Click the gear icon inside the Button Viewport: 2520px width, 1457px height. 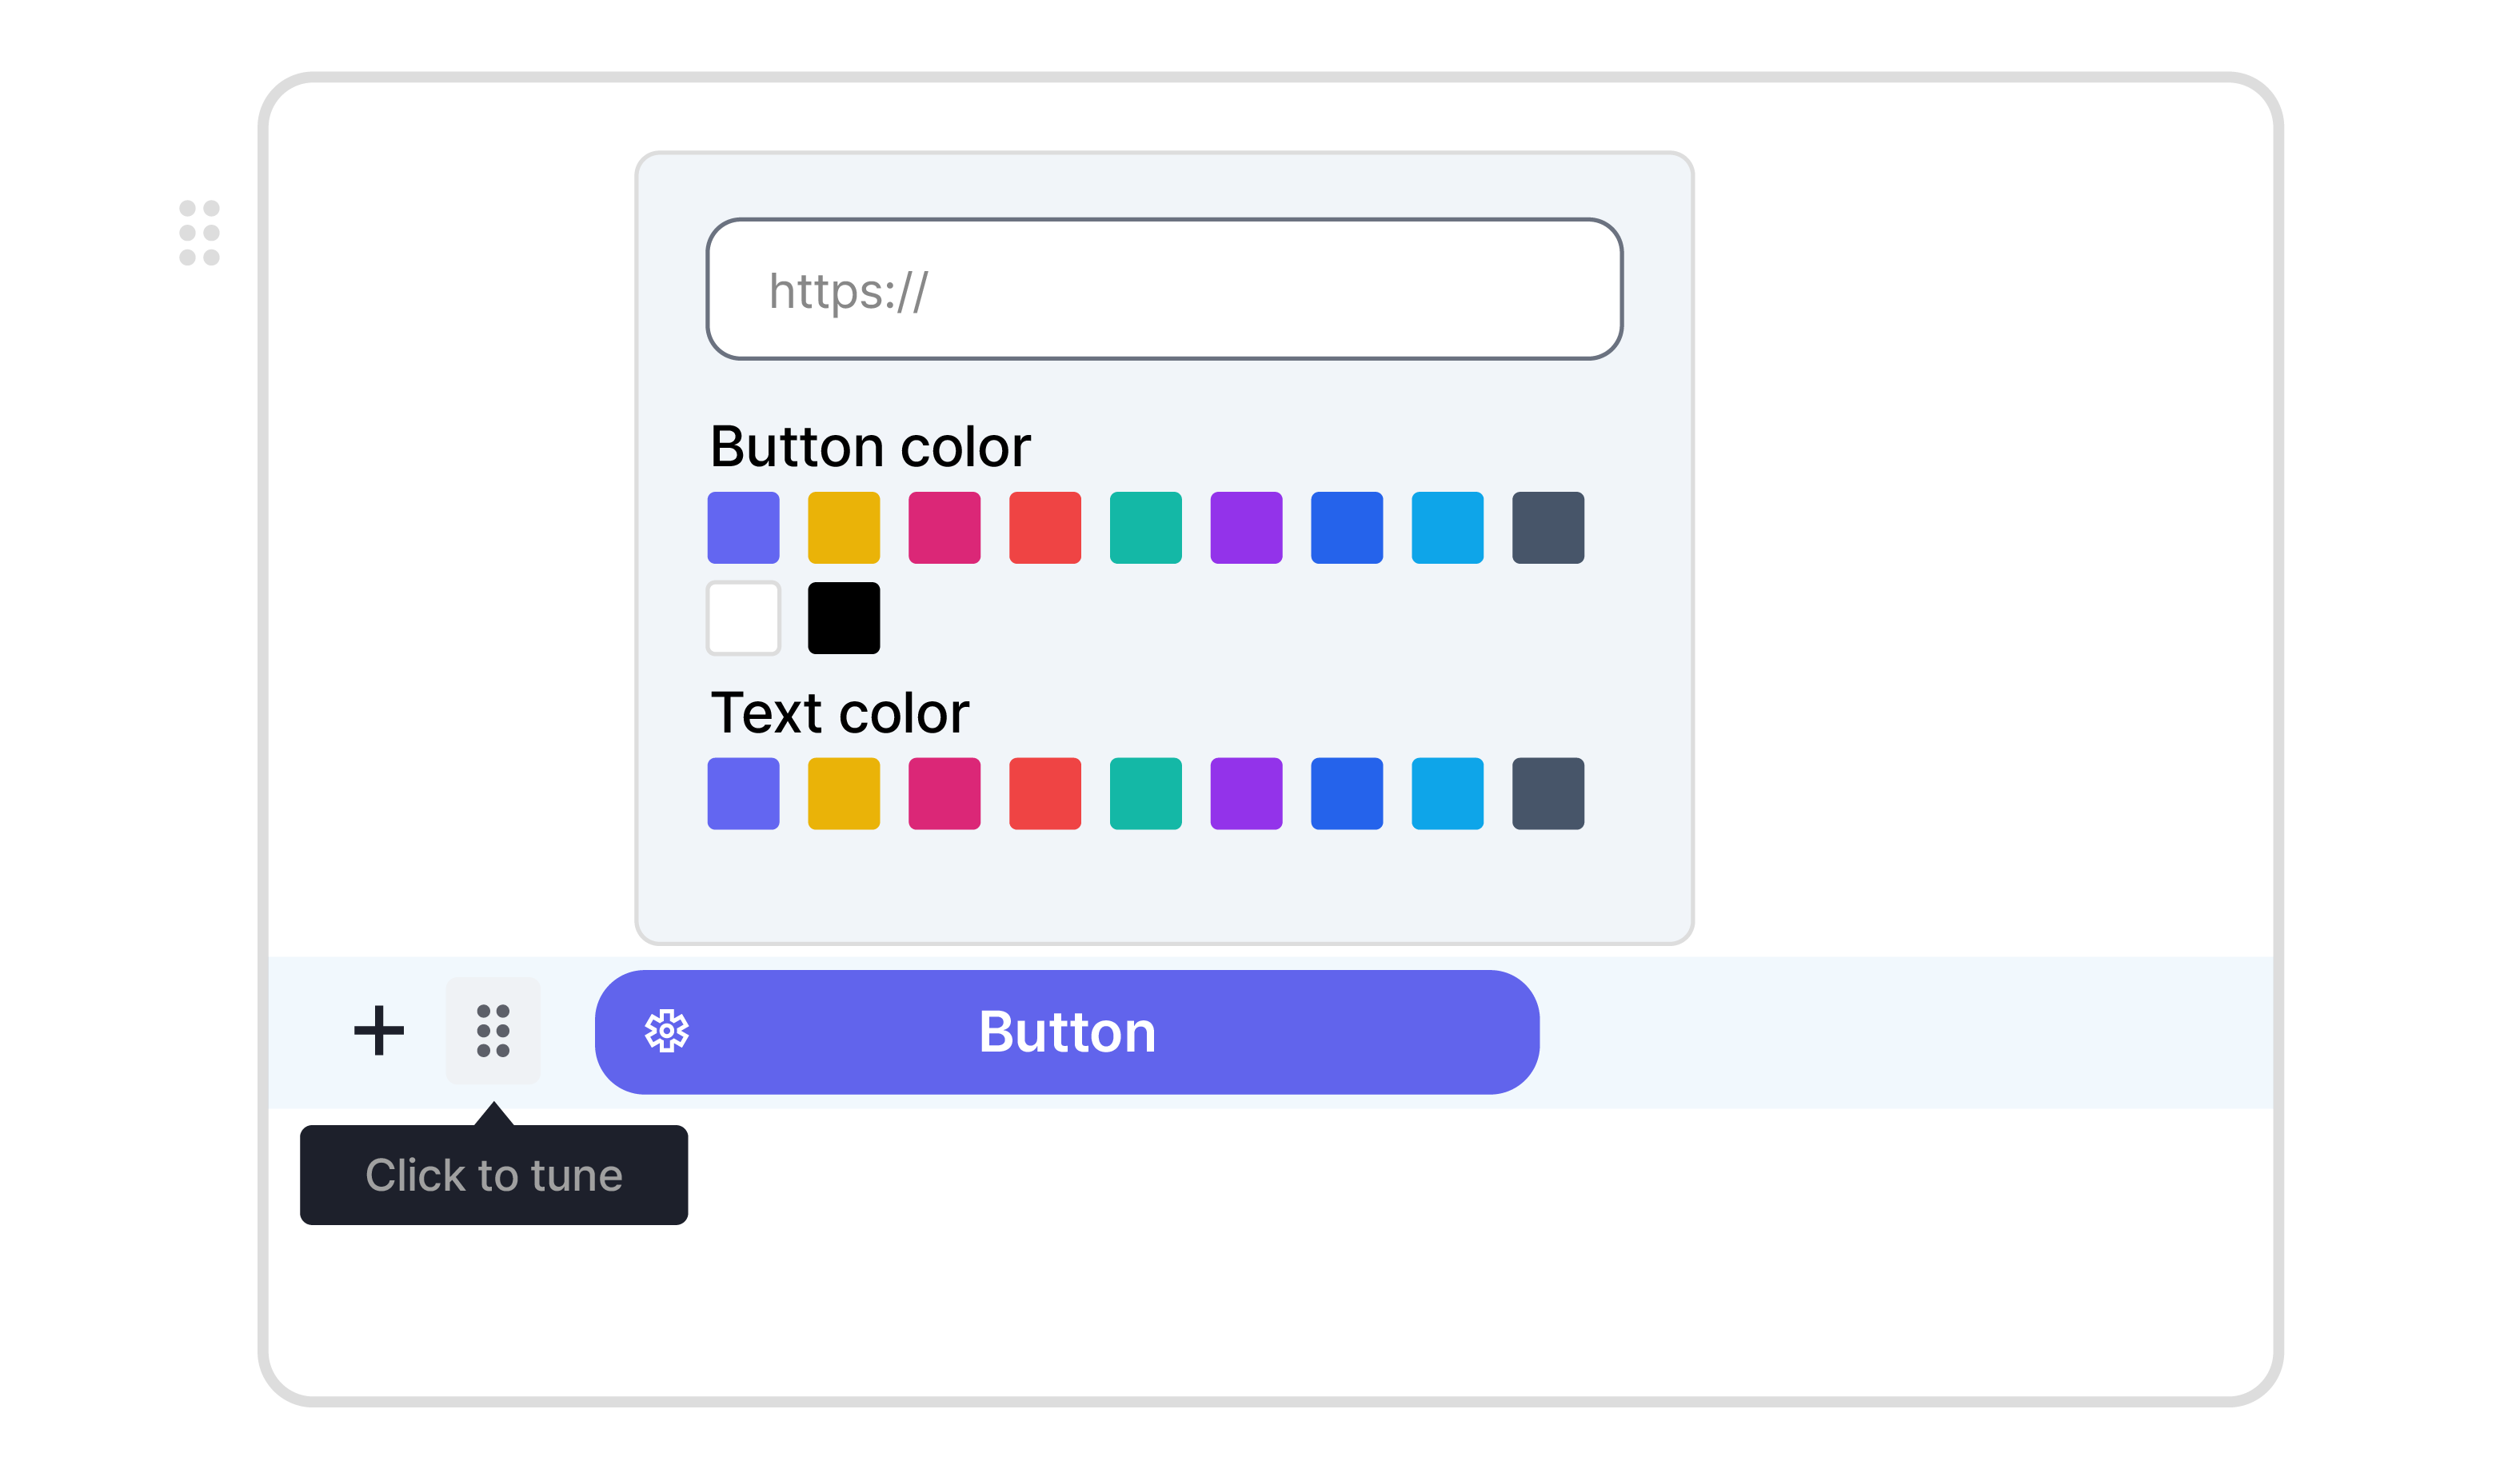(x=666, y=1031)
